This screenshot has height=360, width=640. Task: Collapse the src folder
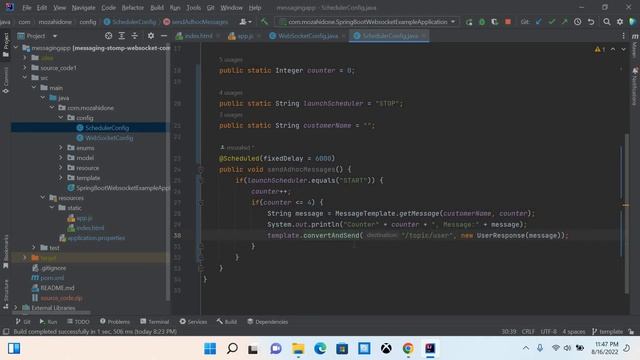tap(25, 78)
